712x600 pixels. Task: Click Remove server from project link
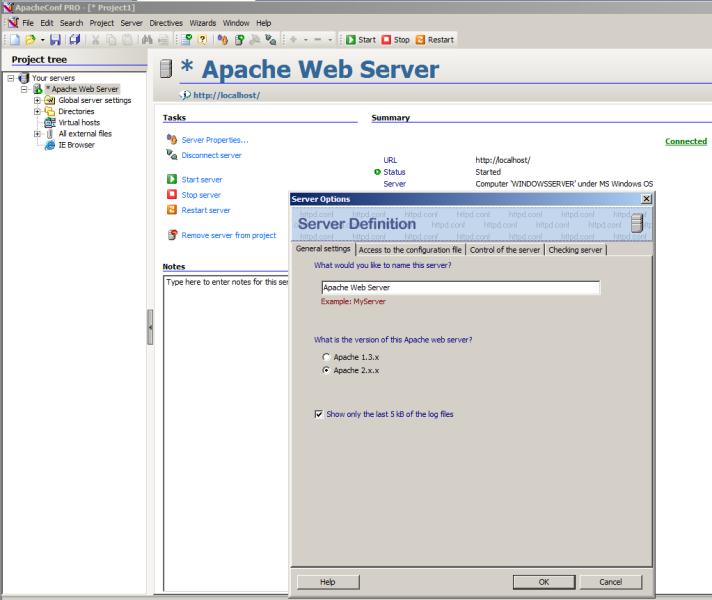pos(228,235)
